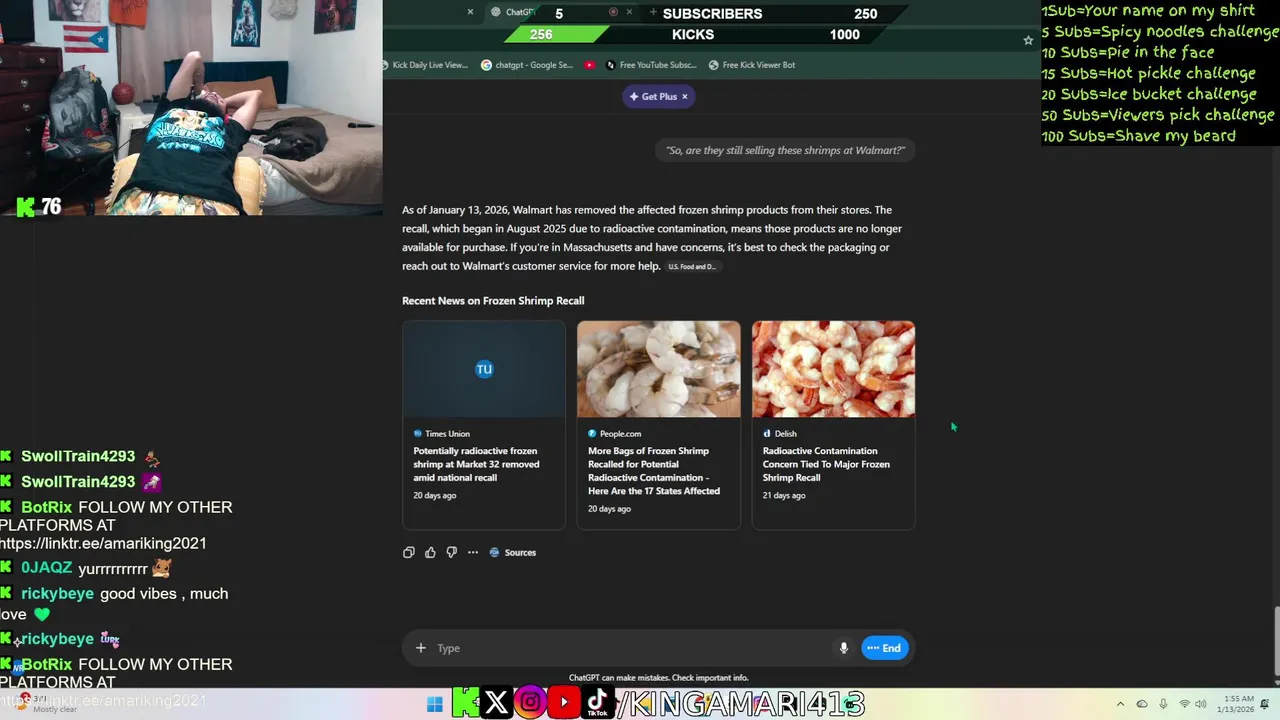Open the U.S. Food and D... citation
This screenshot has width=1280, height=720.
[x=692, y=267]
